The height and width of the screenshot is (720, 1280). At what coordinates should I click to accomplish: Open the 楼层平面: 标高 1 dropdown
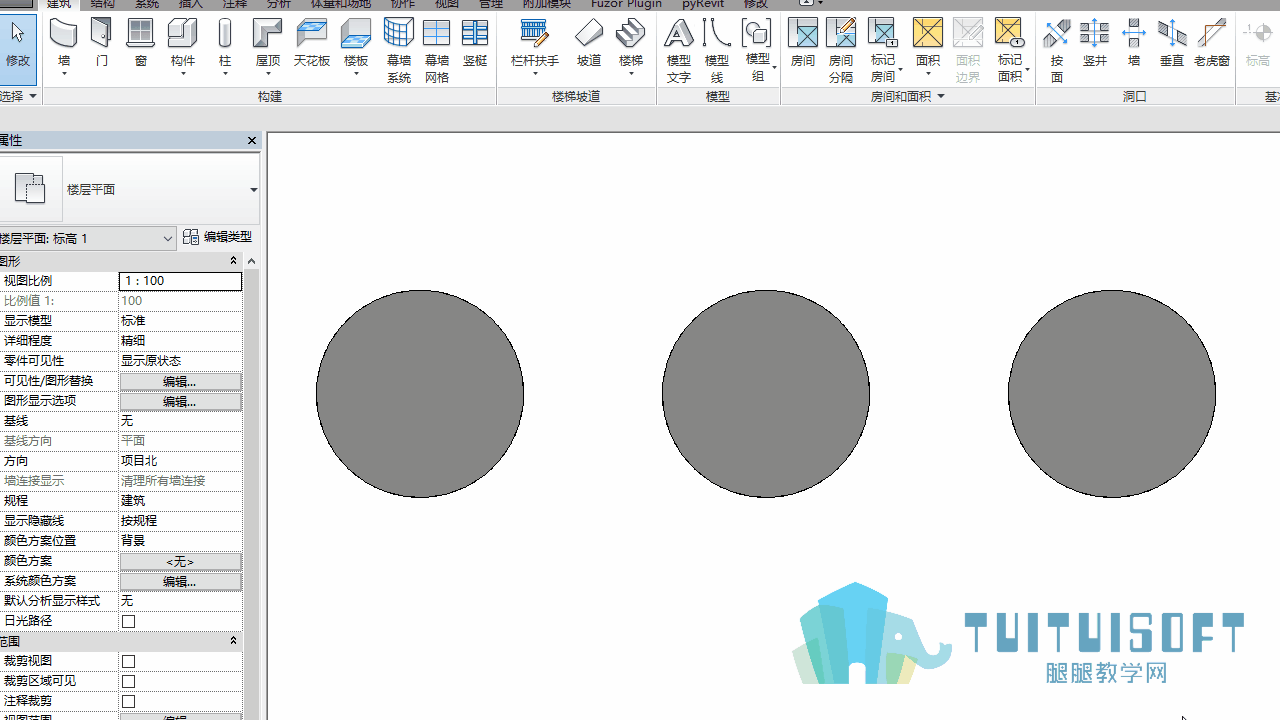click(86, 238)
